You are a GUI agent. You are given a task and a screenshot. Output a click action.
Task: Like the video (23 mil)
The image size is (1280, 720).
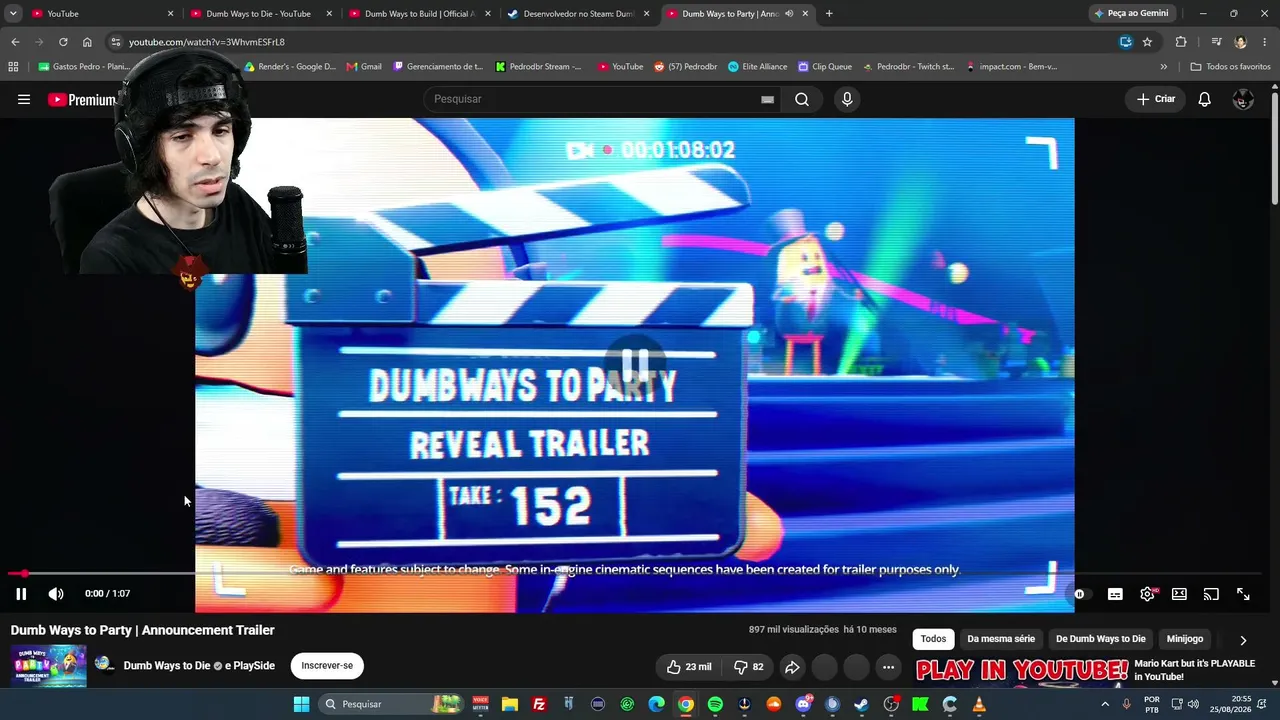[689, 667]
